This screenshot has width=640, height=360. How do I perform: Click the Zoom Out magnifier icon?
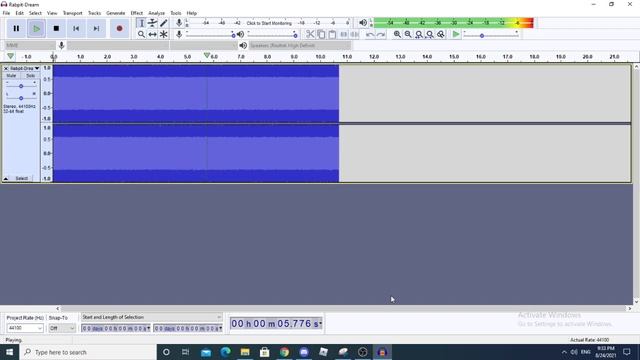click(x=408, y=34)
